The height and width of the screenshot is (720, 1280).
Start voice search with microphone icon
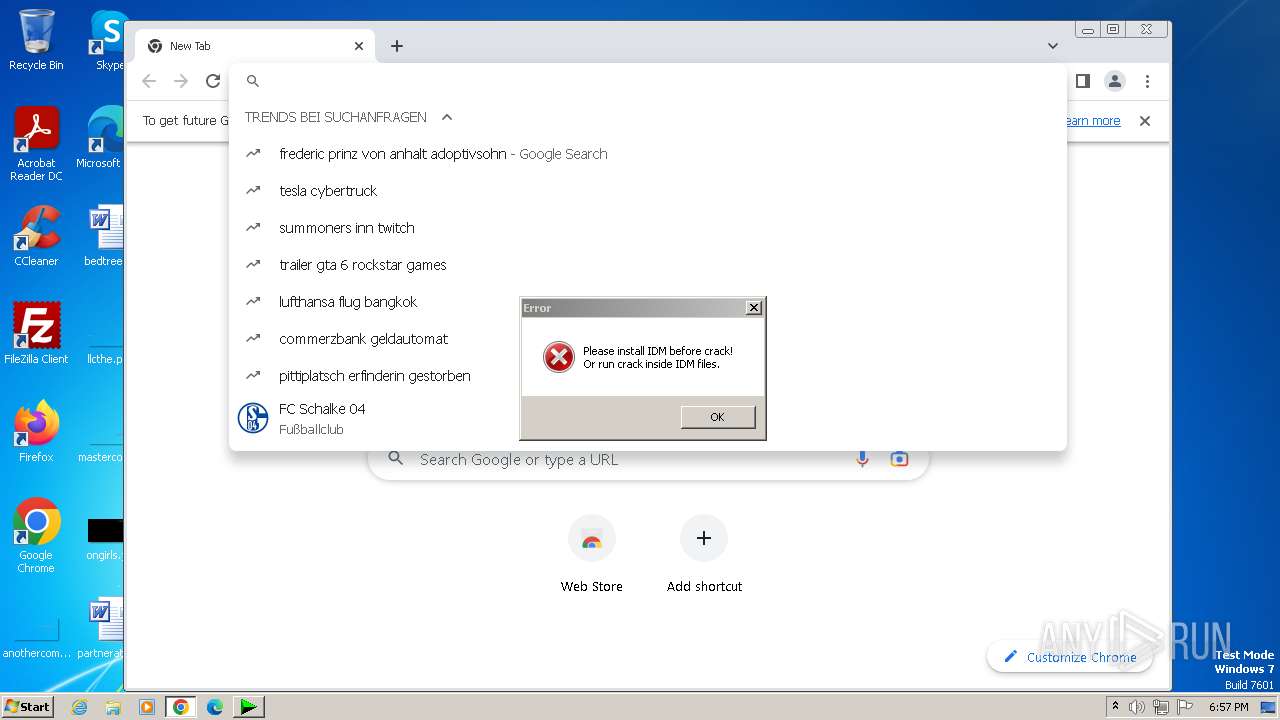pos(862,459)
